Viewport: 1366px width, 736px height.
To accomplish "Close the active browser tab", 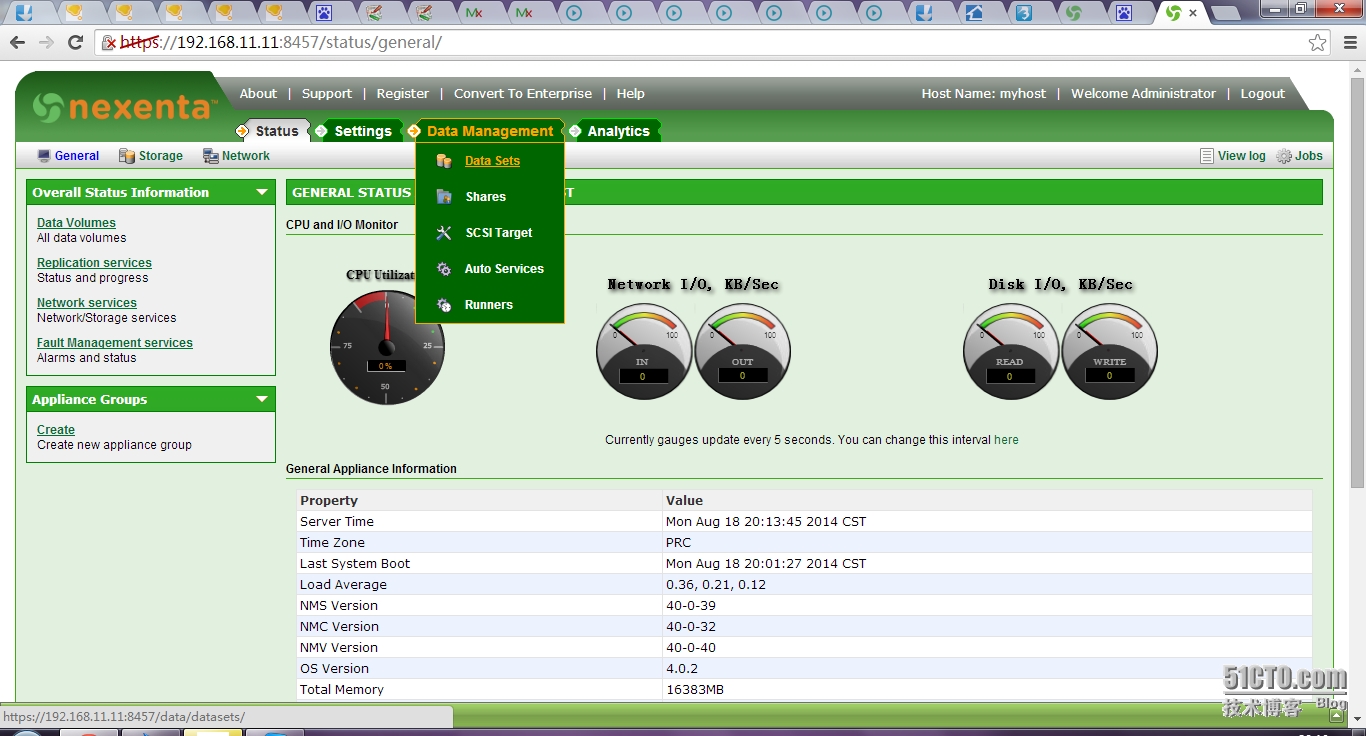I will click(x=1193, y=13).
